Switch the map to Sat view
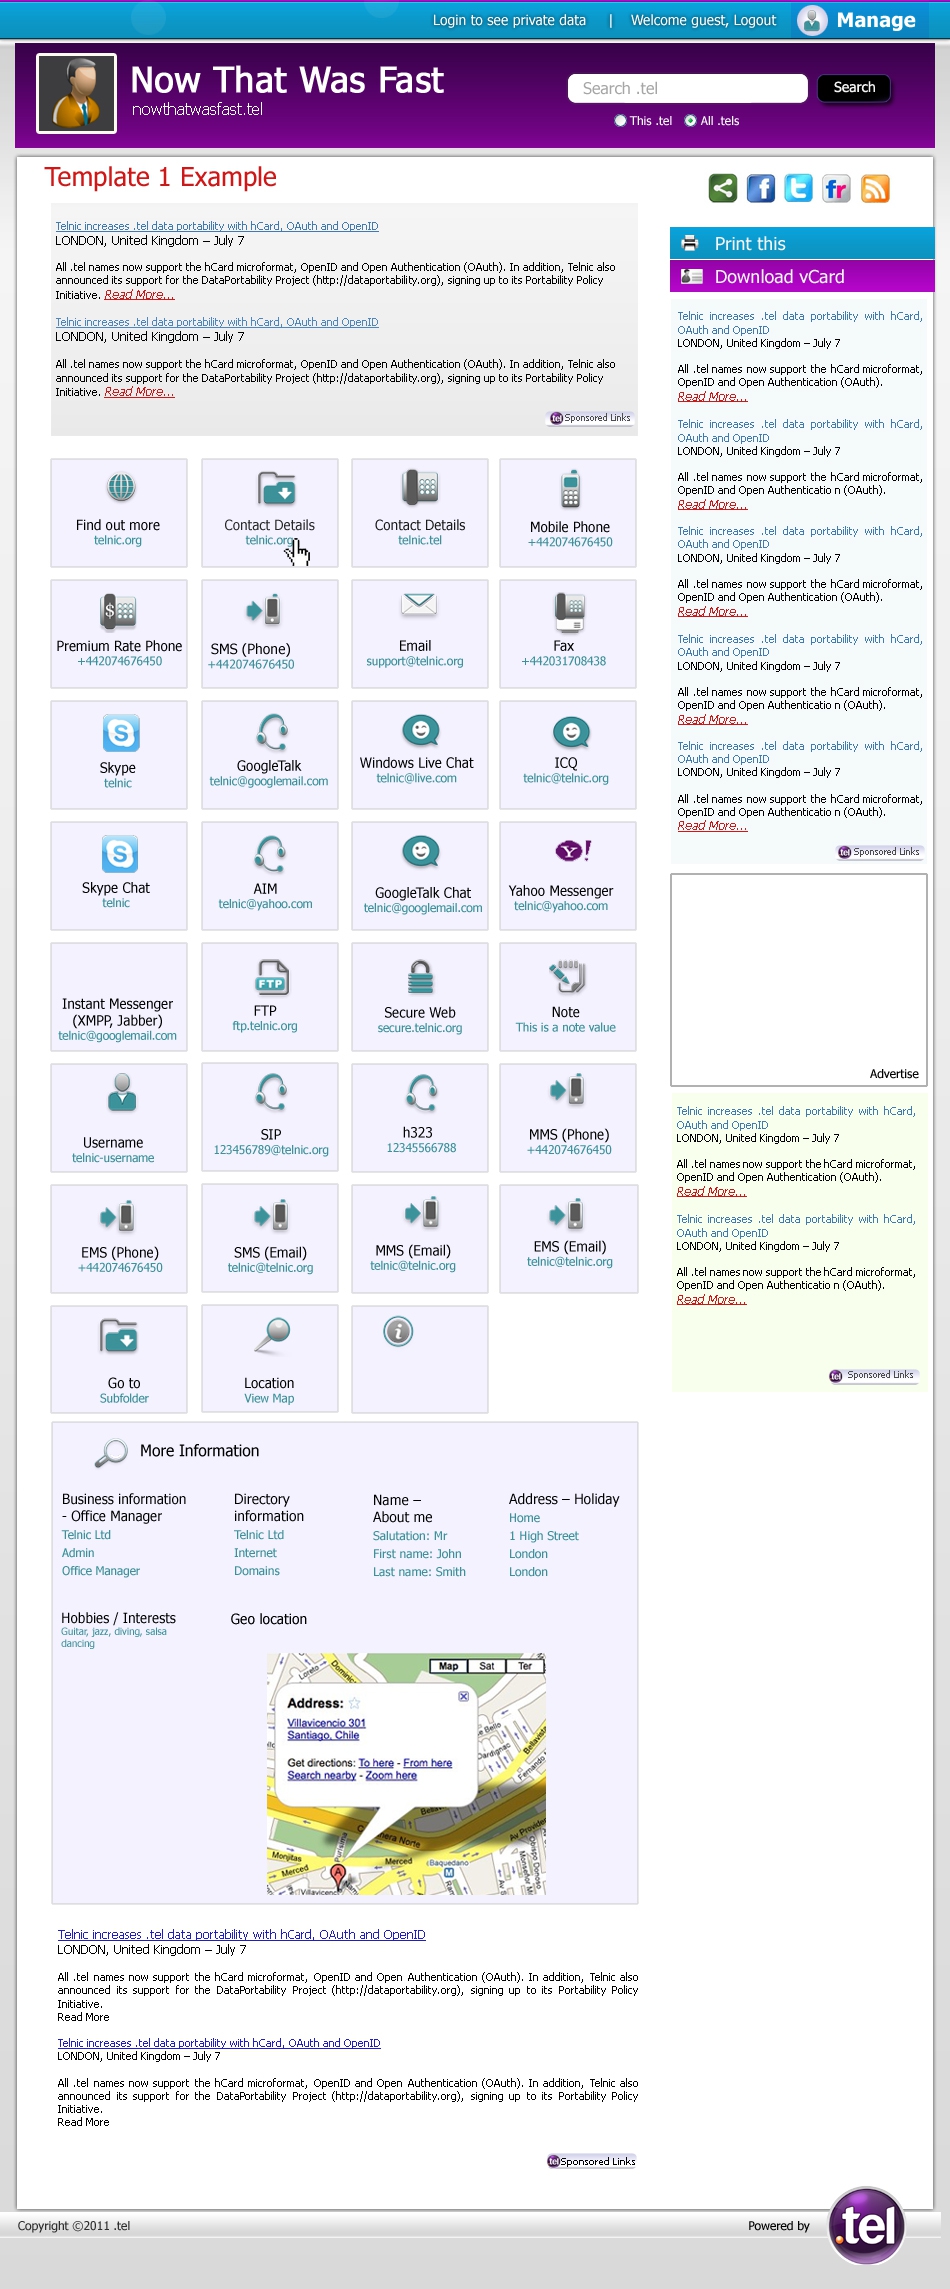This screenshot has width=950, height=2289. [x=487, y=1666]
